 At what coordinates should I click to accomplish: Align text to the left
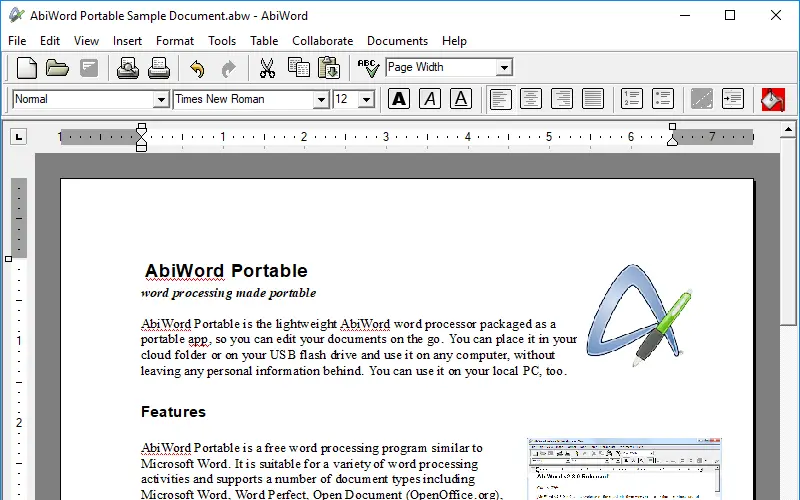(x=501, y=99)
